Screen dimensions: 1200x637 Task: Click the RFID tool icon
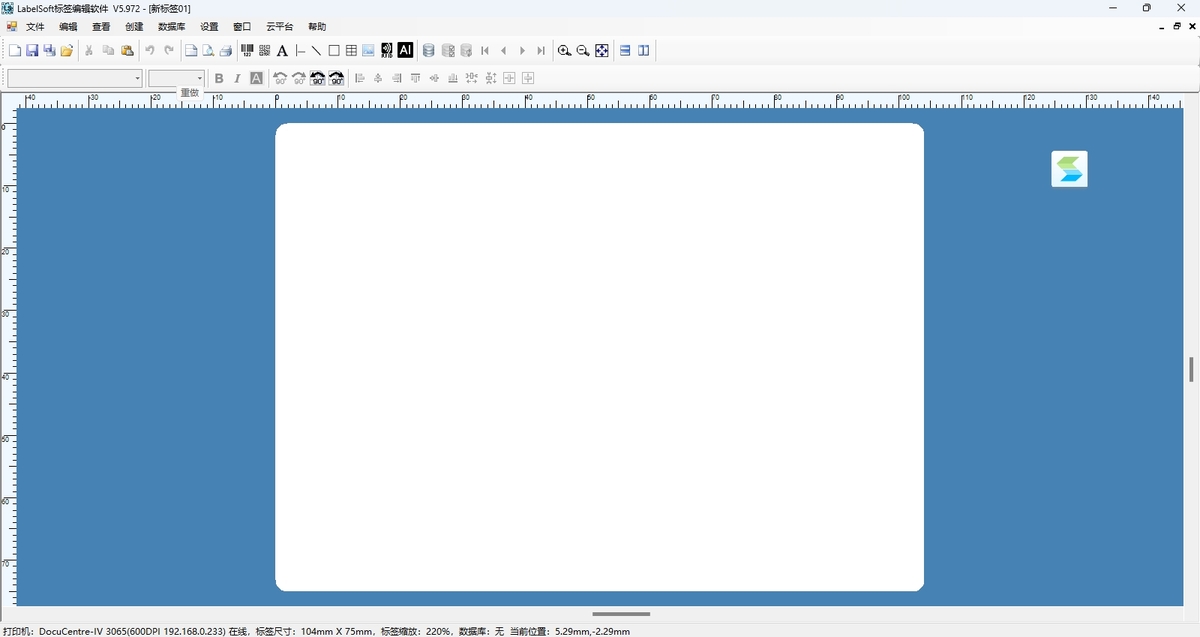387,50
